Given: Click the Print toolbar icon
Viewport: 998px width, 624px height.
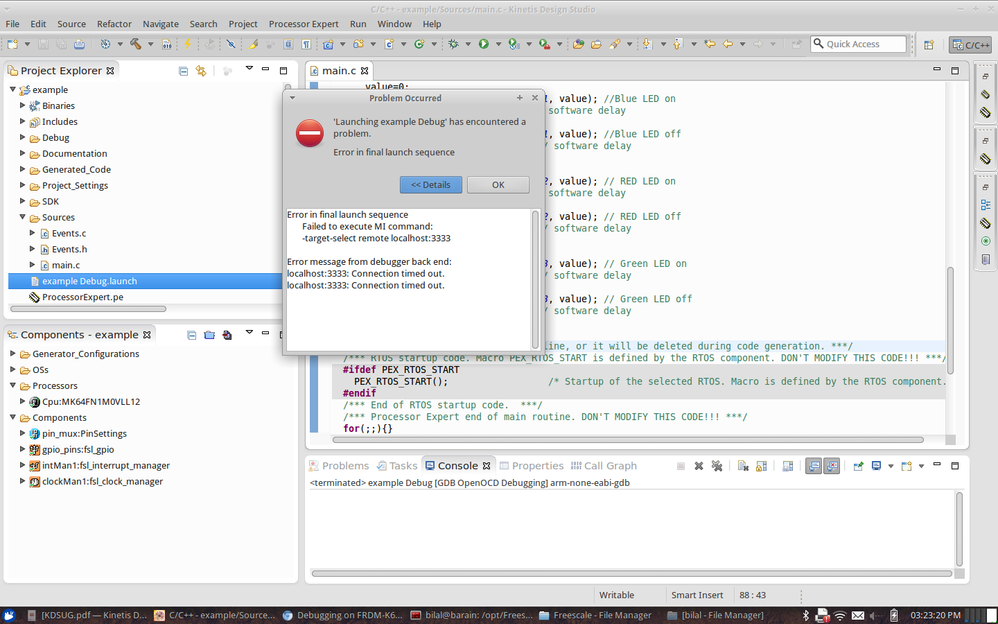Looking at the screenshot, I should pyautogui.click(x=79, y=44).
